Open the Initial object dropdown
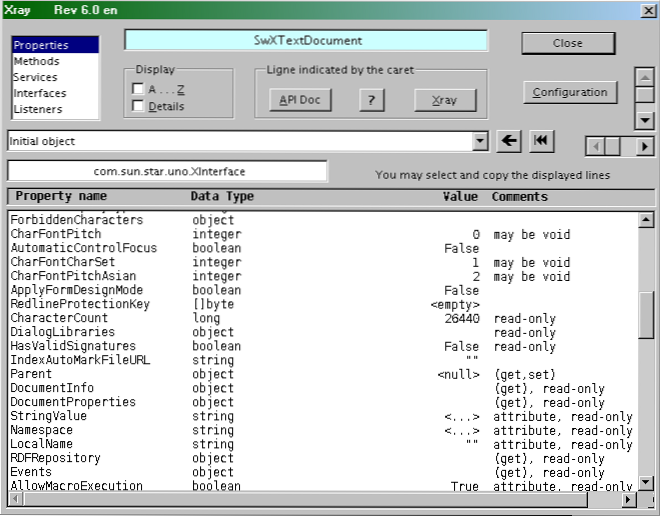Screen dimensions: 660x516 point(480,142)
